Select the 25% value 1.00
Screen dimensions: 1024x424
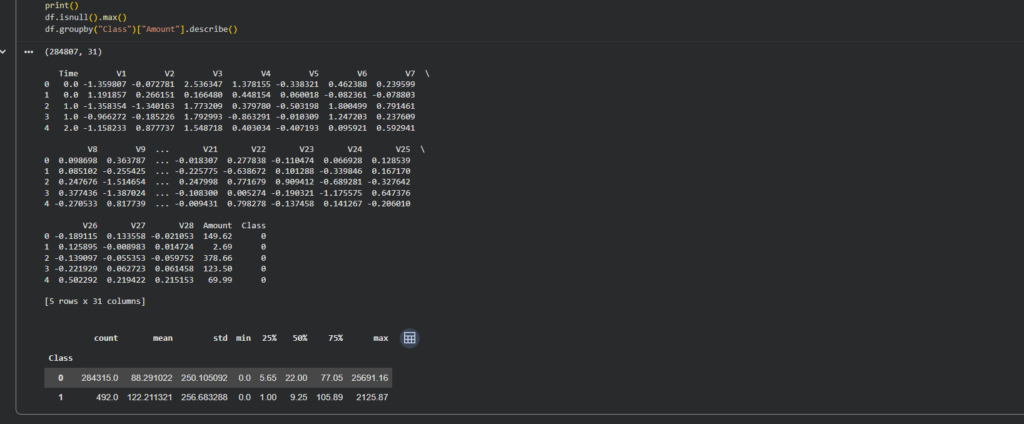pos(268,397)
